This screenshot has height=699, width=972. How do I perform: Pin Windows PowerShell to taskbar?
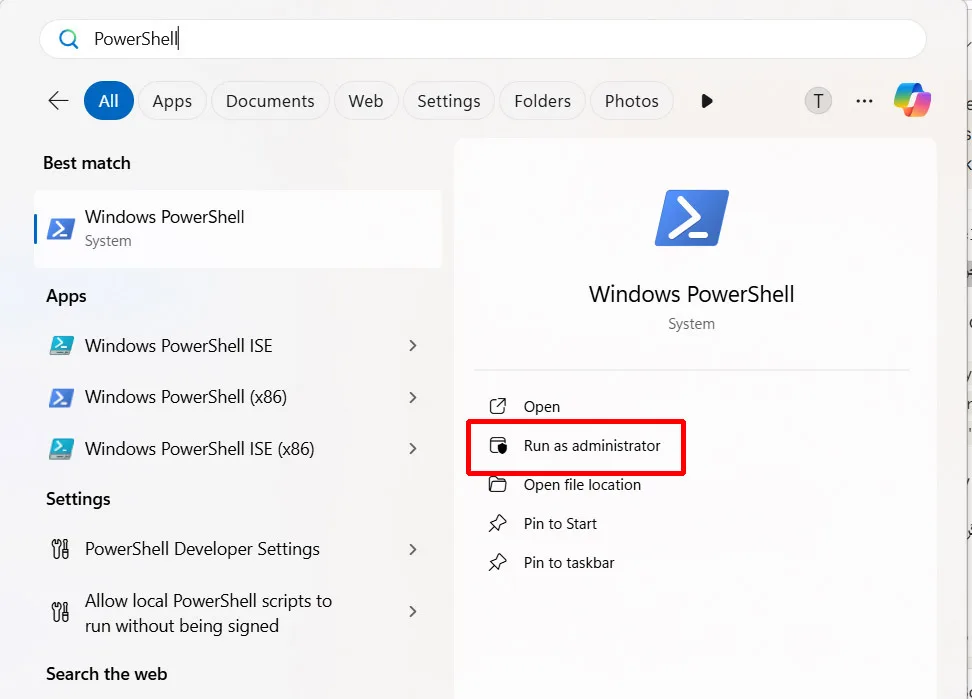tap(568, 563)
